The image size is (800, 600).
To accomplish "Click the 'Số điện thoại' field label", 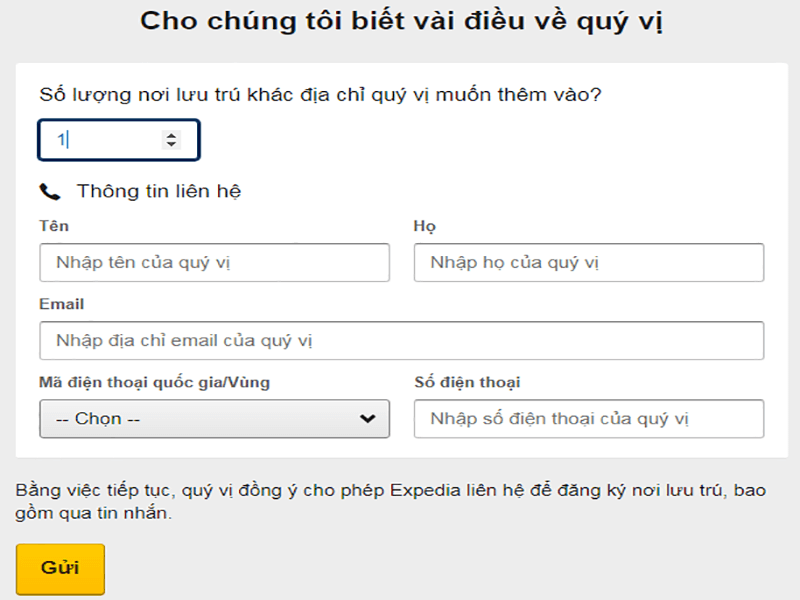I will pyautogui.click(x=467, y=382).
